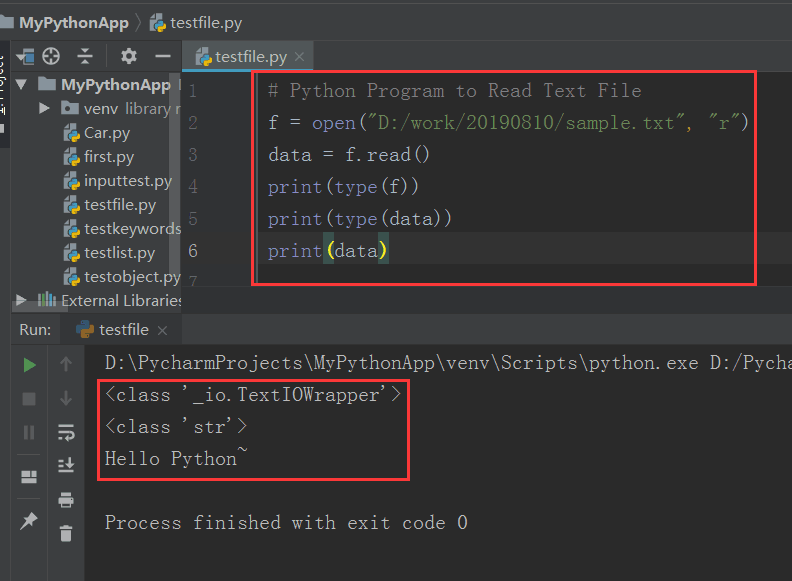
Task: Click the 'Run:' panel label
Action: [x=35, y=330]
